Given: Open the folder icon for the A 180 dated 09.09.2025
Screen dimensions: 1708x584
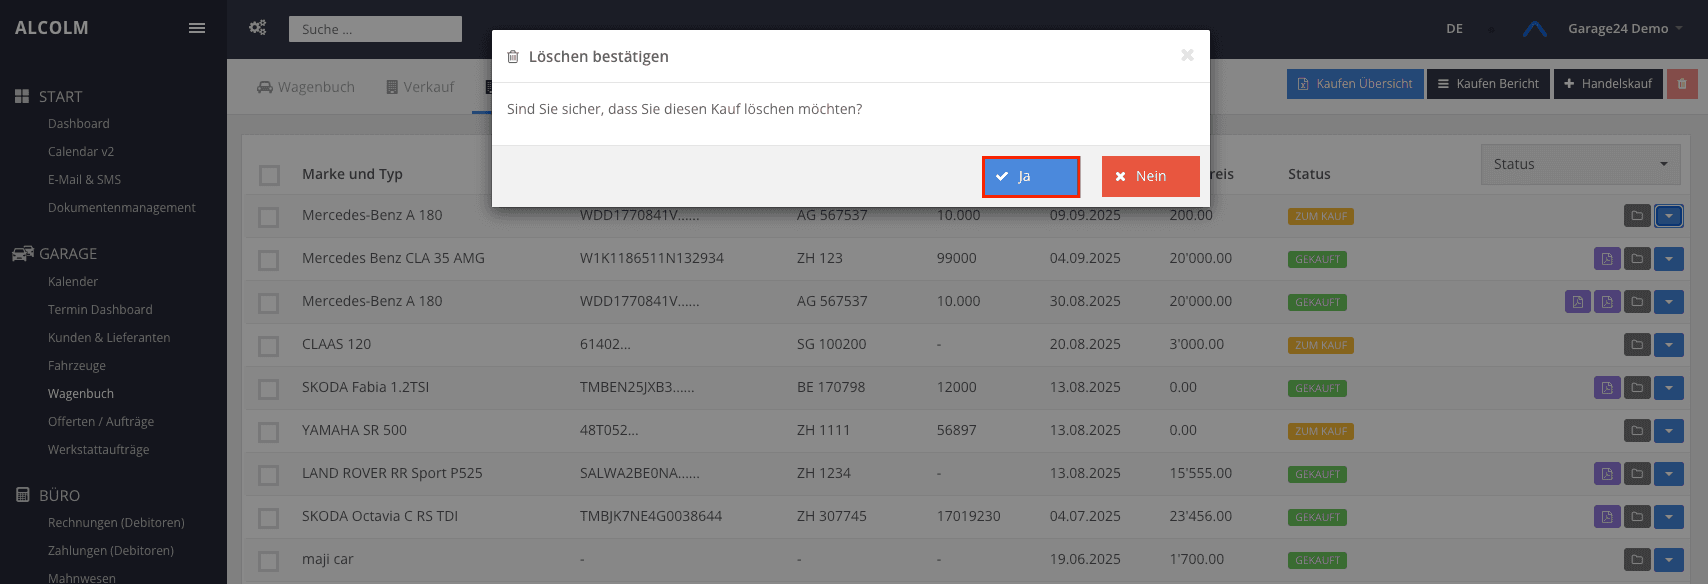Looking at the screenshot, I should (x=1637, y=216).
